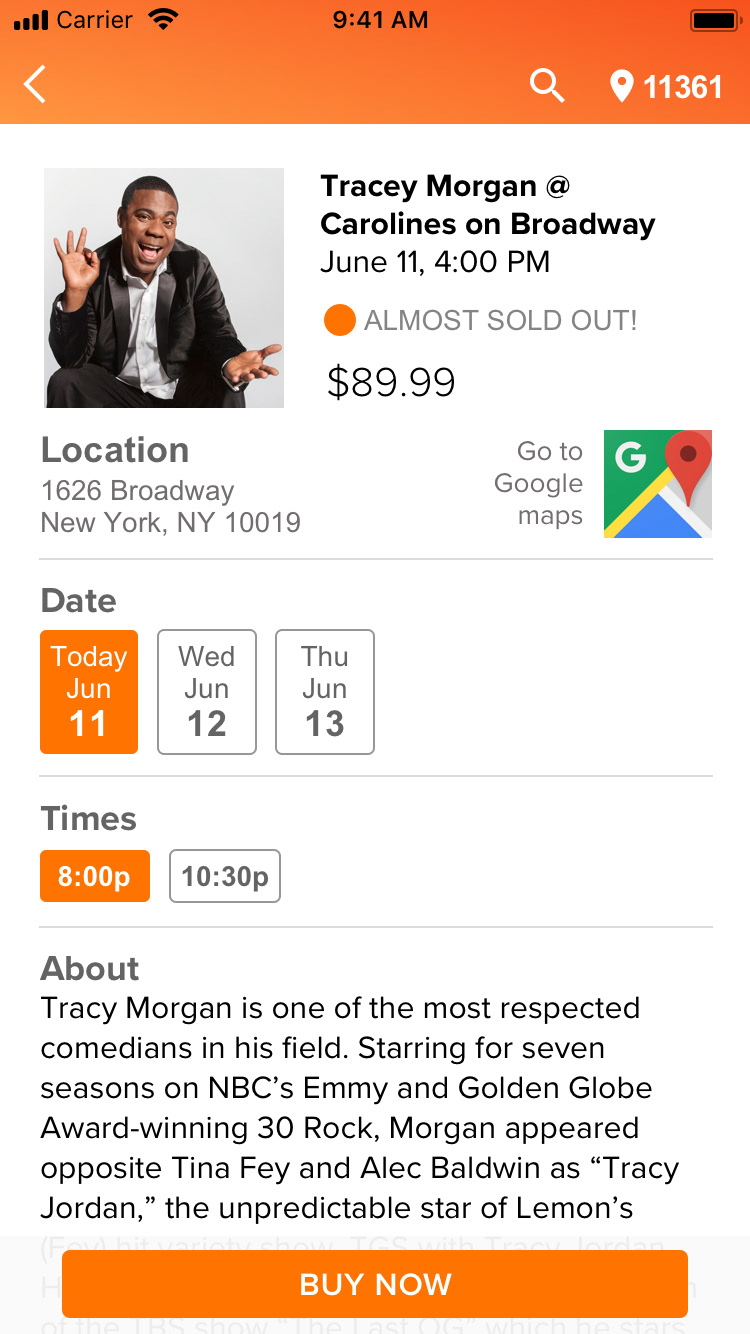Select Thu Jun 13 date
Viewport: 750px width, 1334px height.
(x=325, y=691)
